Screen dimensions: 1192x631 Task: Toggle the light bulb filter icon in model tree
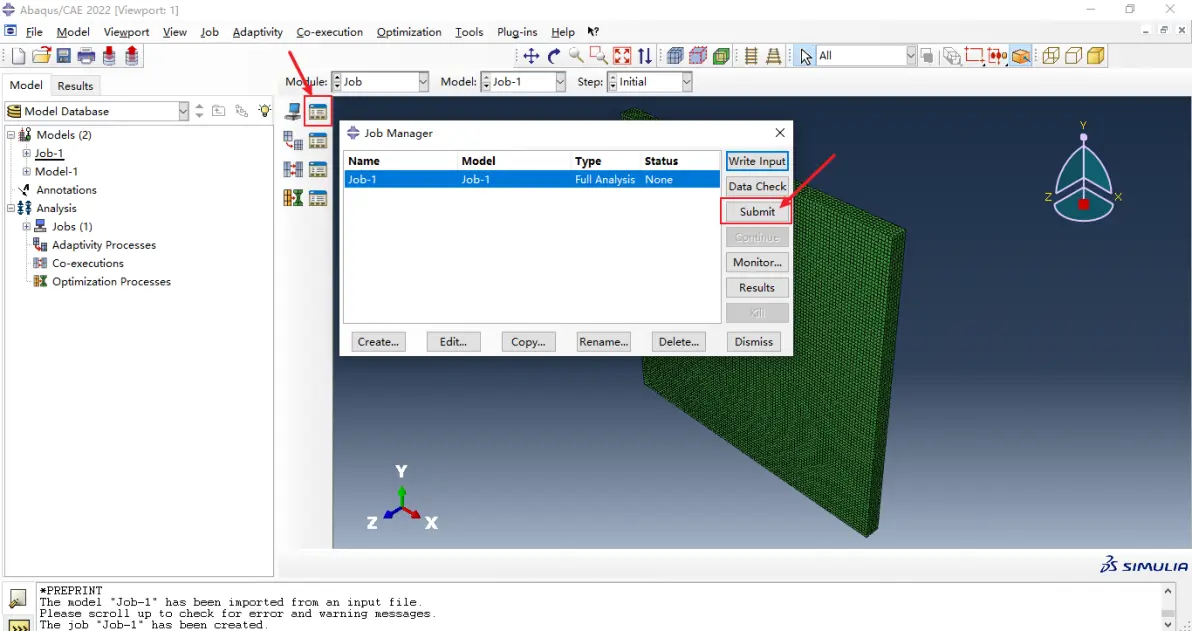265,111
